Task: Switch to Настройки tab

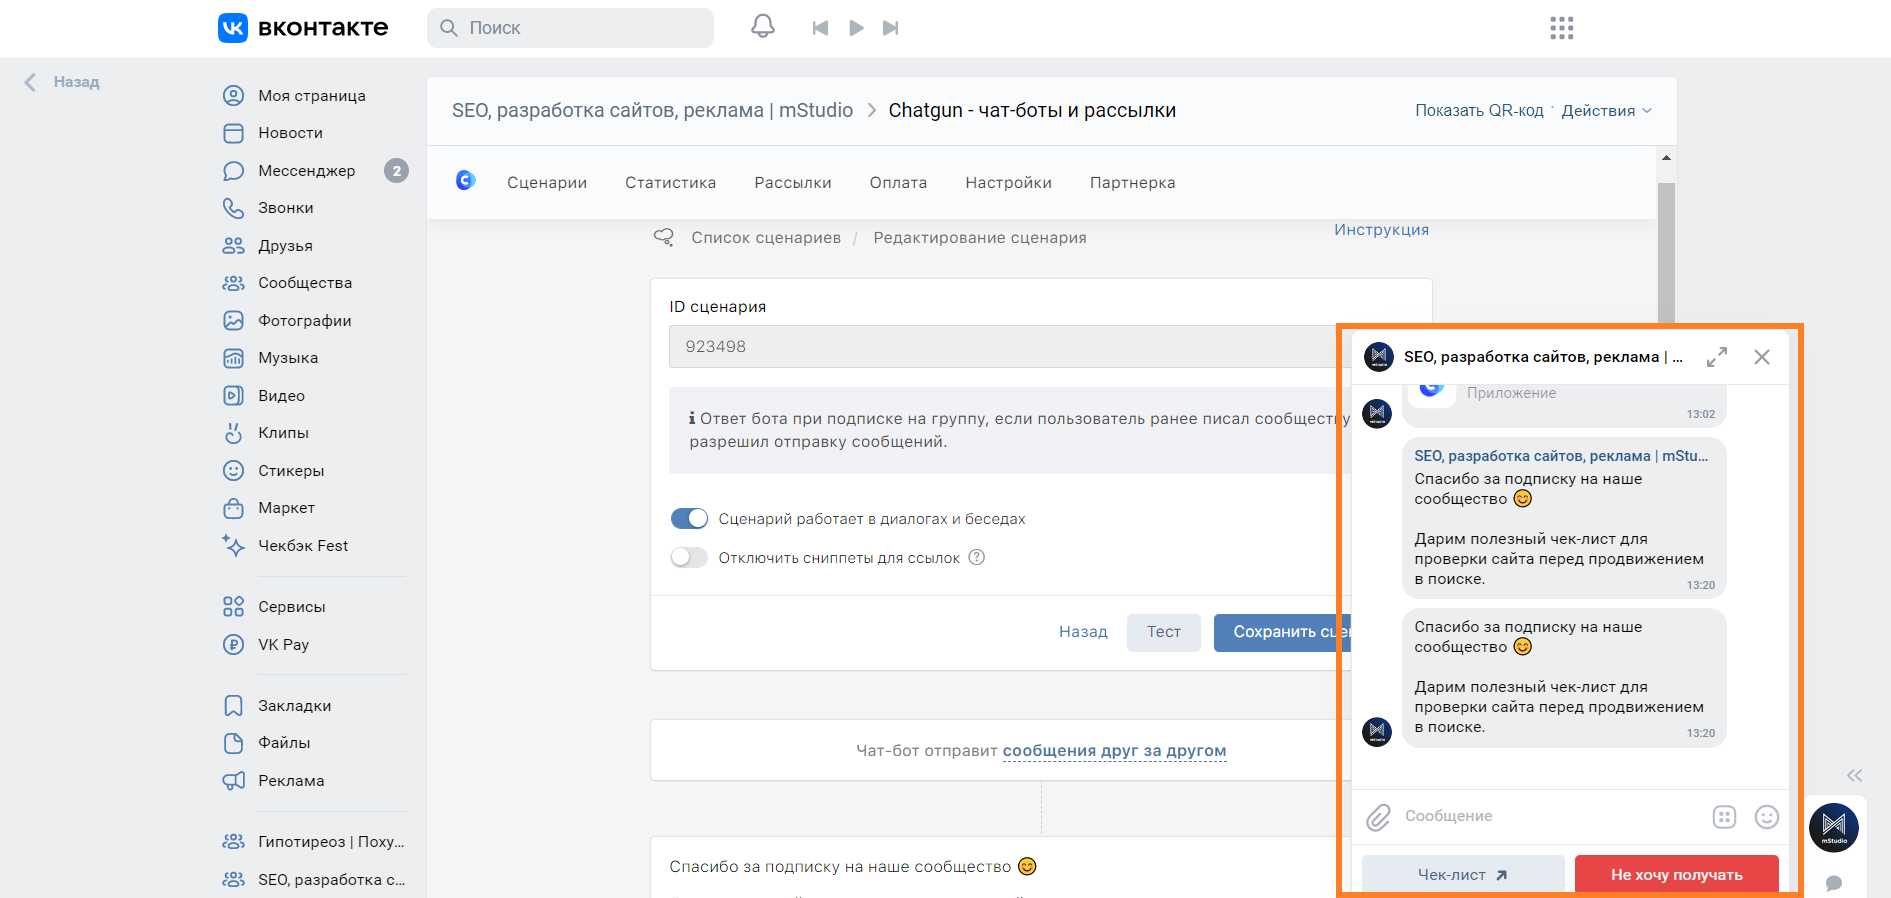Action: click(1008, 183)
